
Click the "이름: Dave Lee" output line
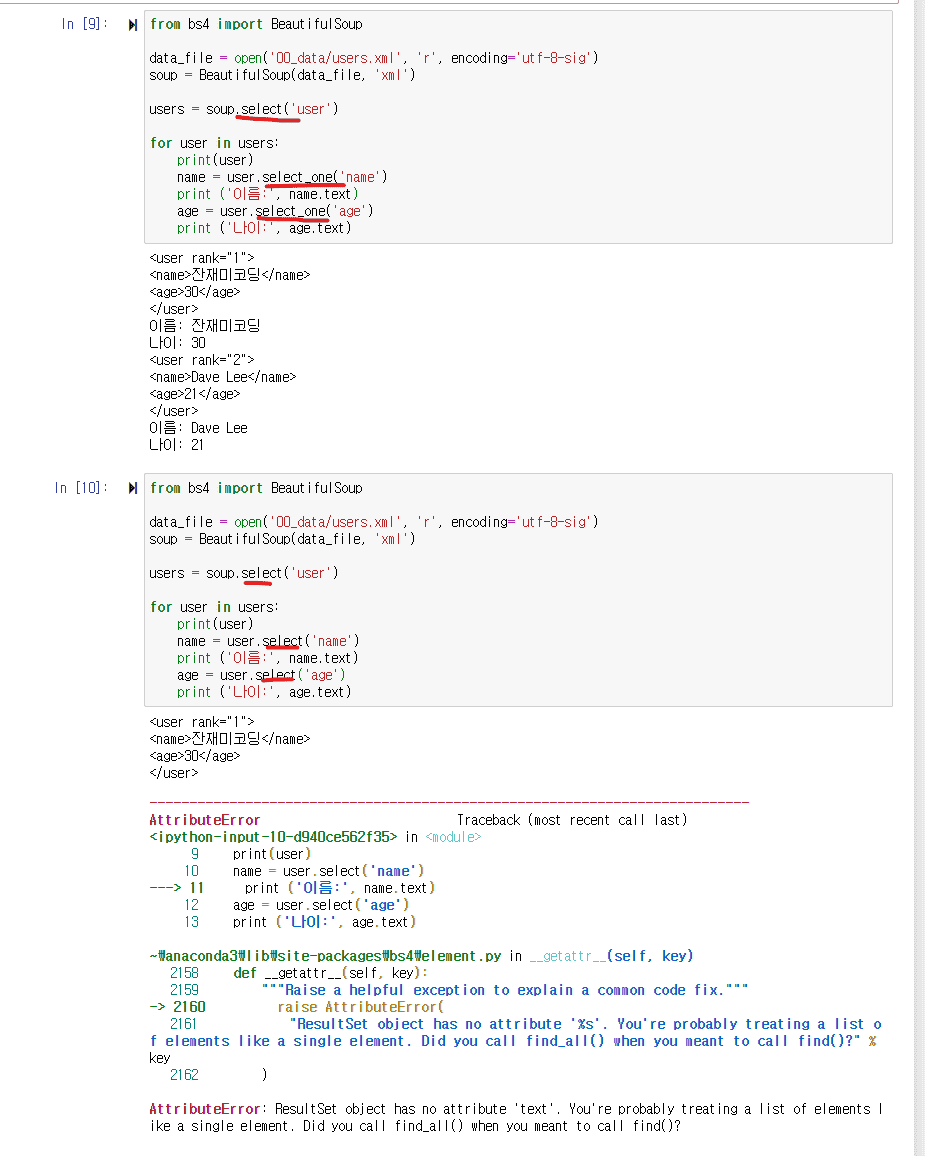[x=198, y=428]
